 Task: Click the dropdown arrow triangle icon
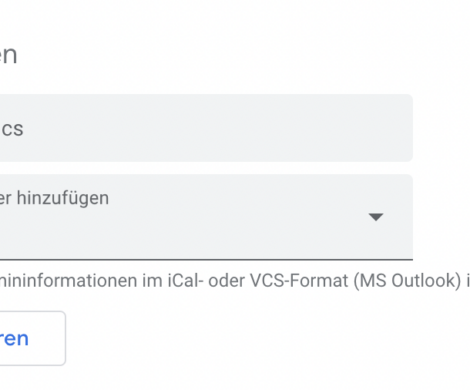pyautogui.click(x=376, y=217)
